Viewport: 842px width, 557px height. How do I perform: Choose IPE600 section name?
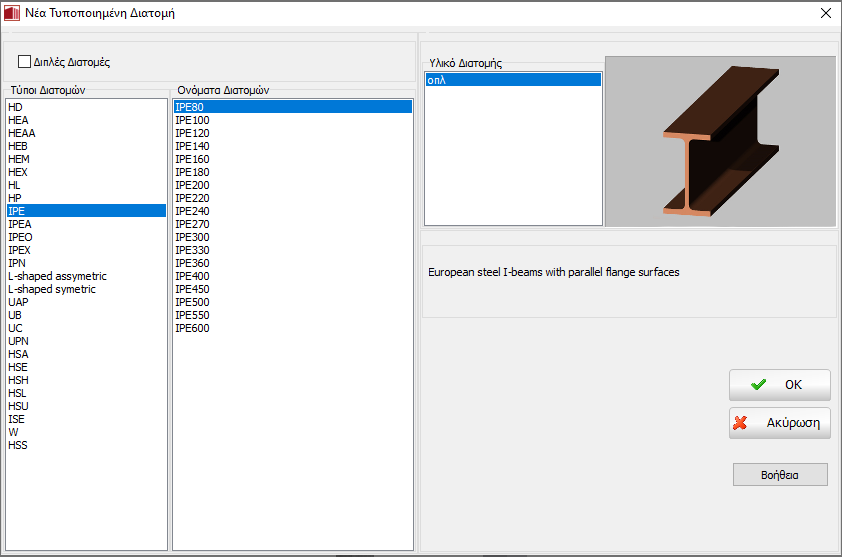pos(192,328)
